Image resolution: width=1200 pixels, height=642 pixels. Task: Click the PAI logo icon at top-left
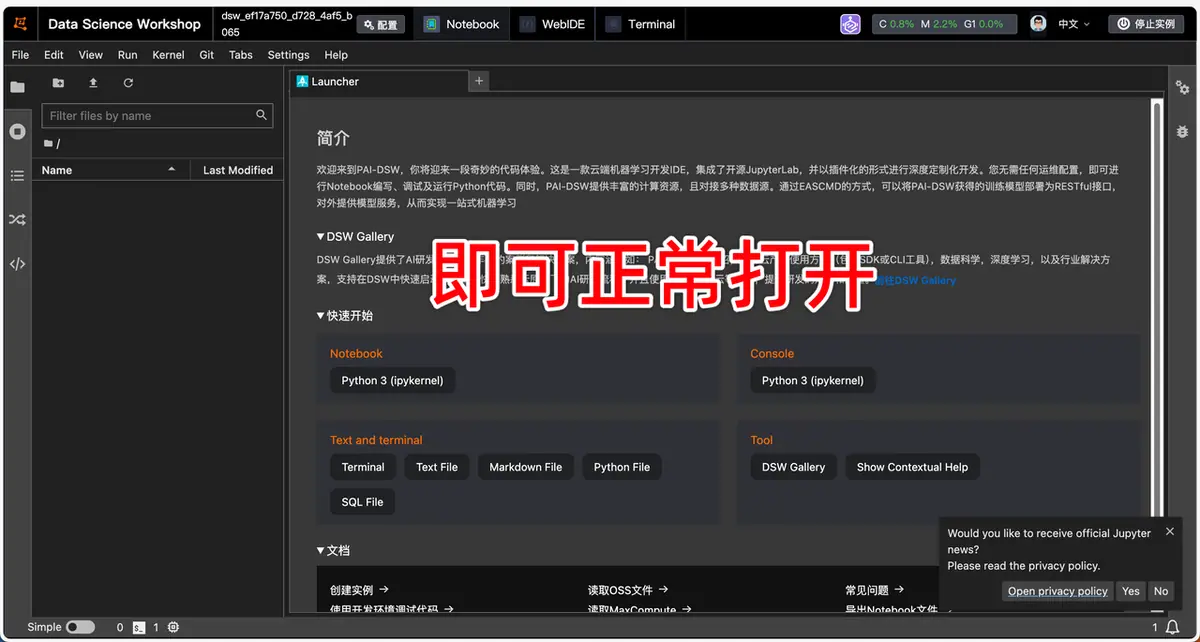click(20, 23)
